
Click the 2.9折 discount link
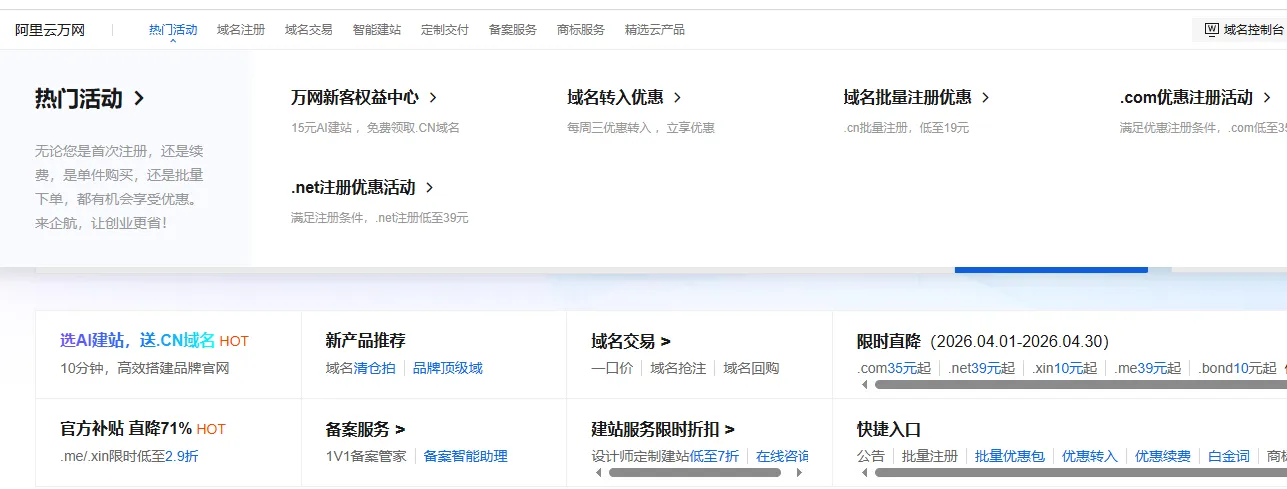click(182, 456)
